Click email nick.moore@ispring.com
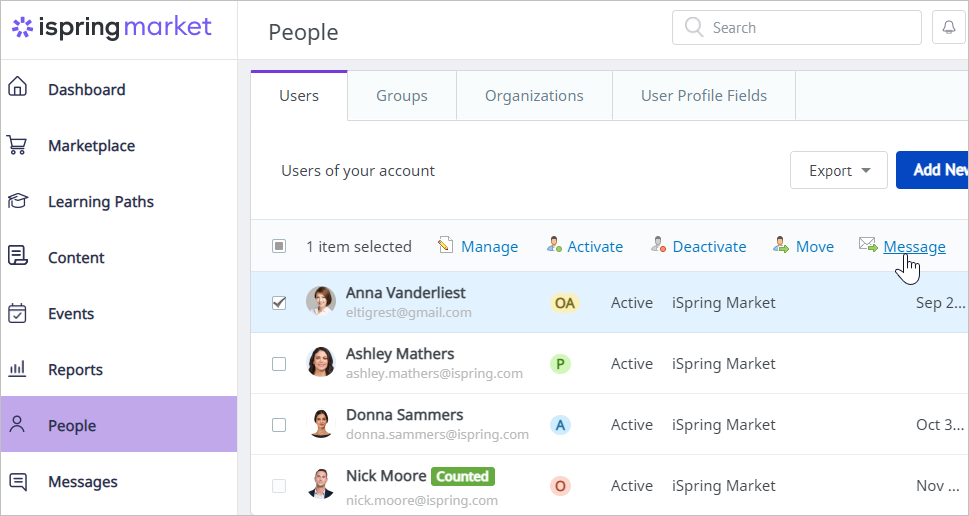 click(x=421, y=500)
